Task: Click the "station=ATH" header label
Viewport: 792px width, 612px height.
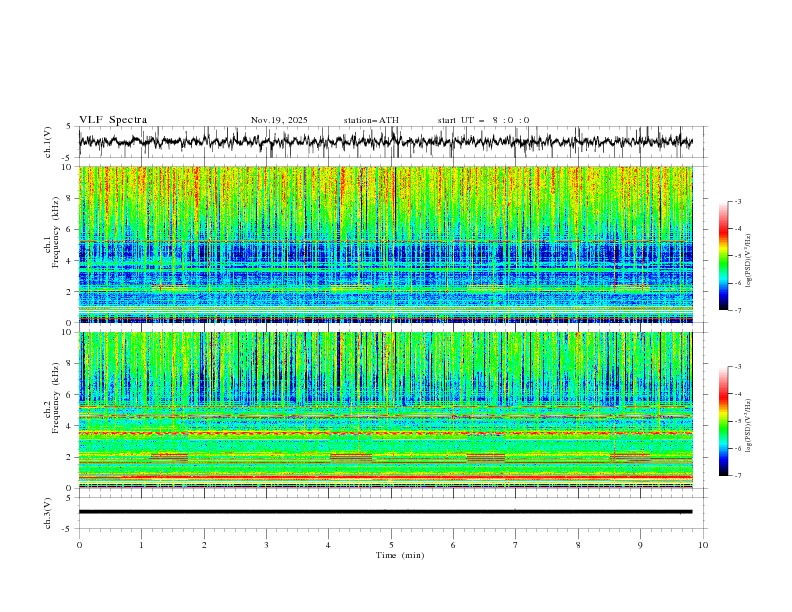Action: point(371,120)
